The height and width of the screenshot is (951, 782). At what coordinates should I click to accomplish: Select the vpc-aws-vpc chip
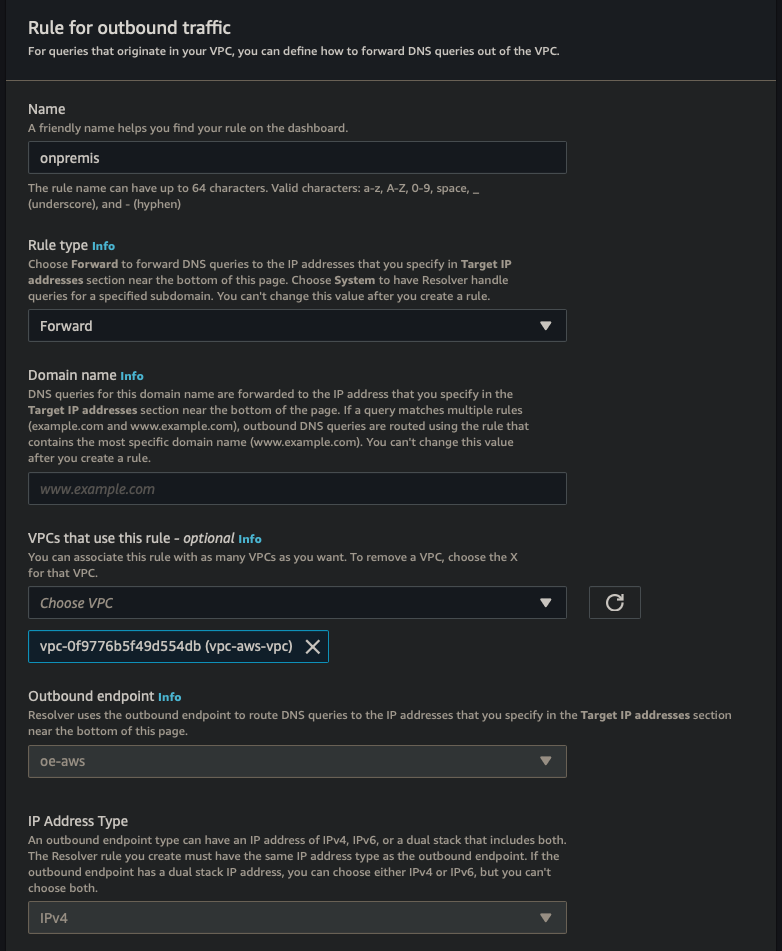160,646
